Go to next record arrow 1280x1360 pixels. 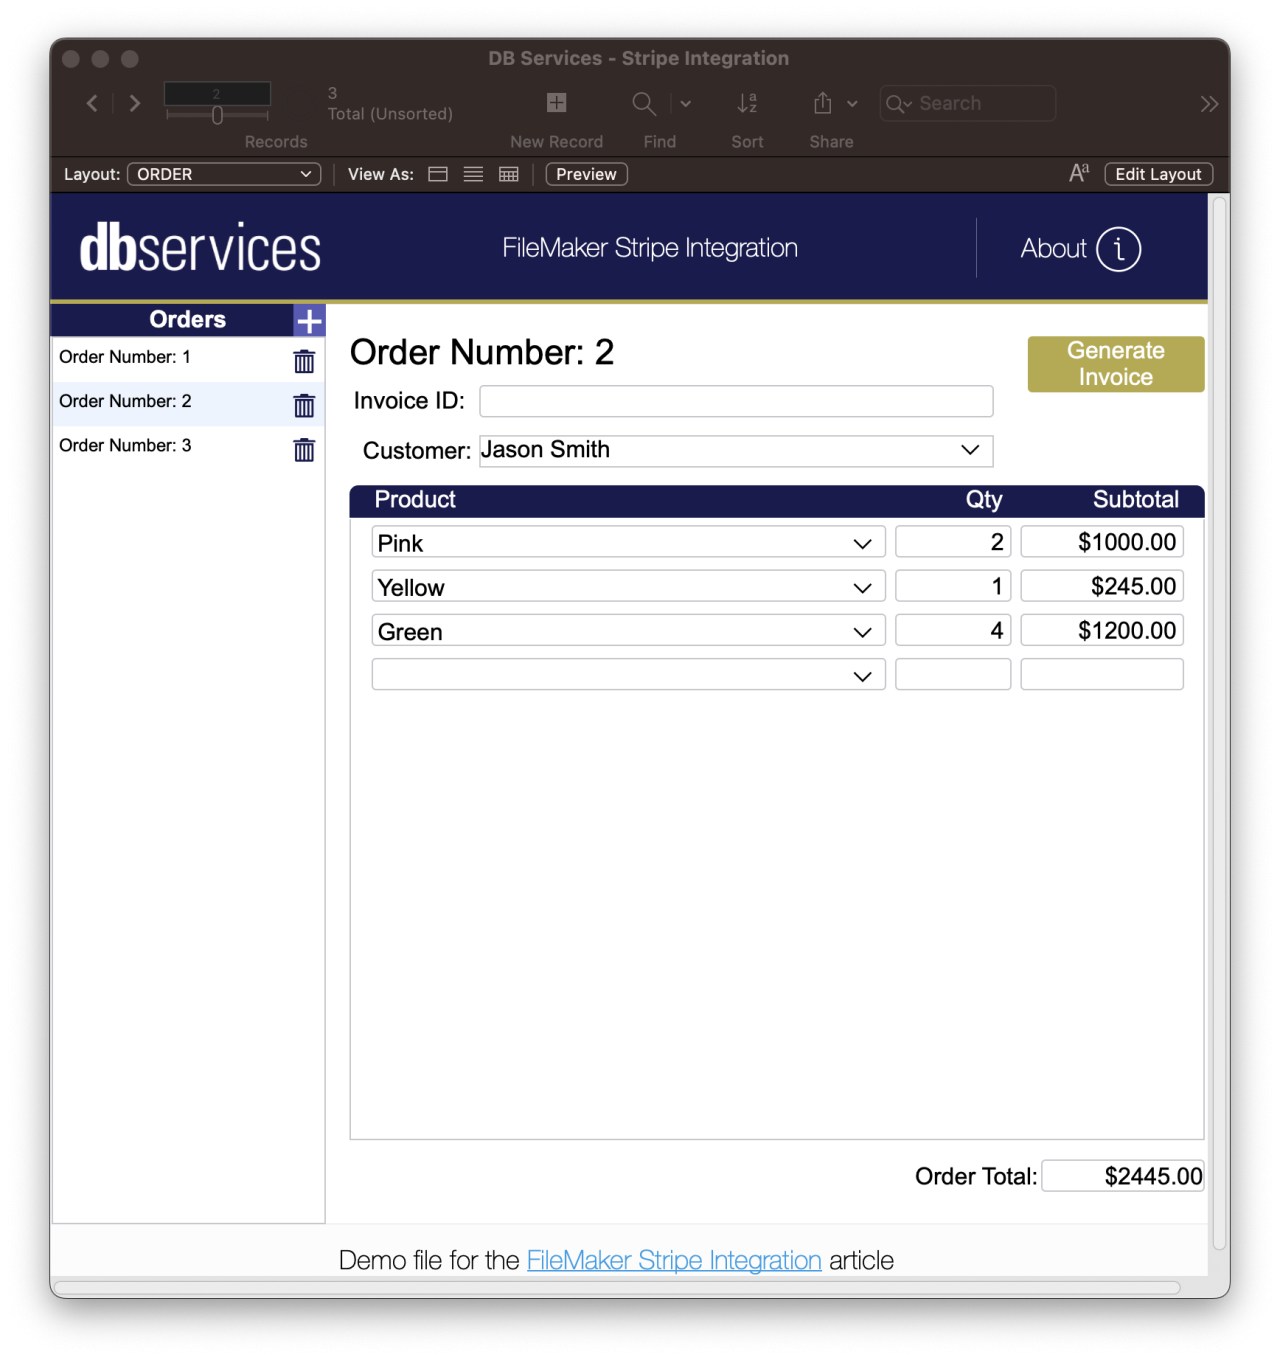[135, 103]
